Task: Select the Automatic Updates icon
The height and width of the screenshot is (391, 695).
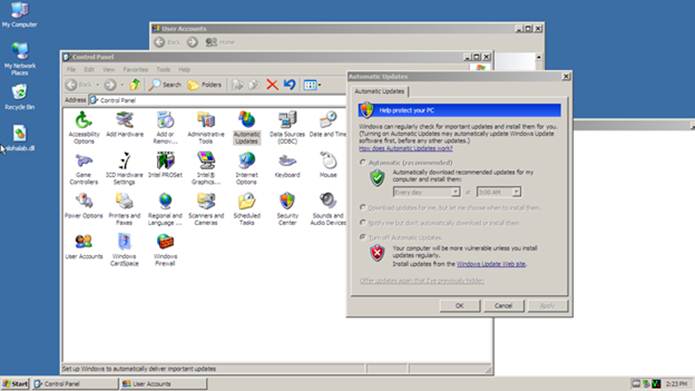Action: (x=246, y=127)
